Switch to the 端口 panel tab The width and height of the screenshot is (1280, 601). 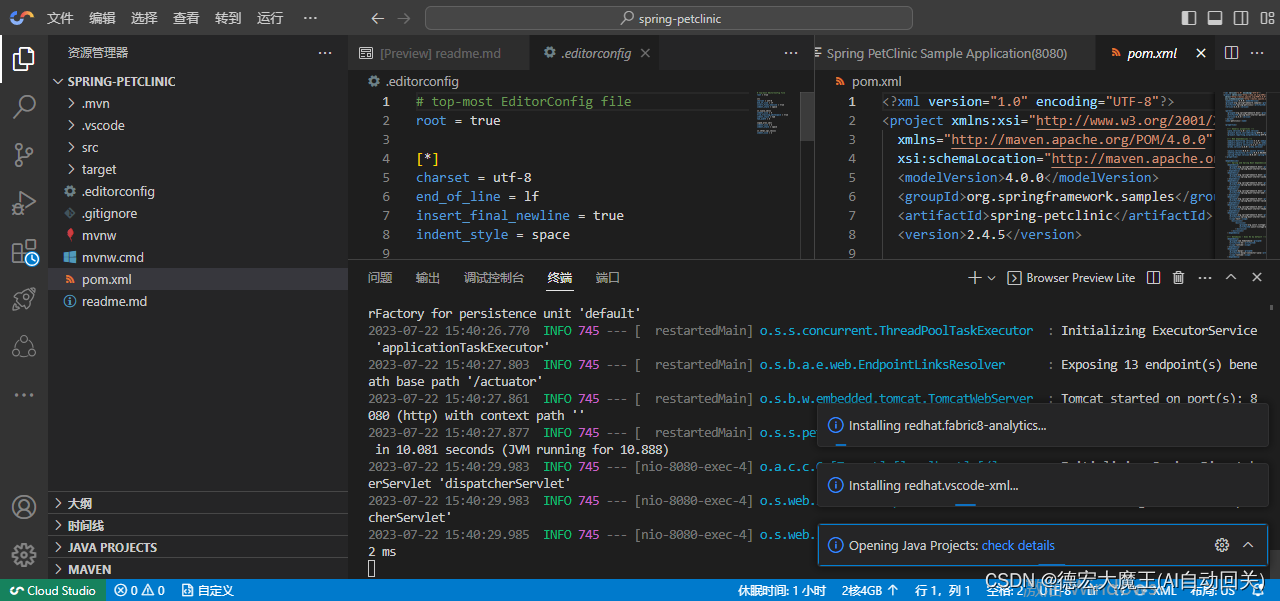click(608, 277)
